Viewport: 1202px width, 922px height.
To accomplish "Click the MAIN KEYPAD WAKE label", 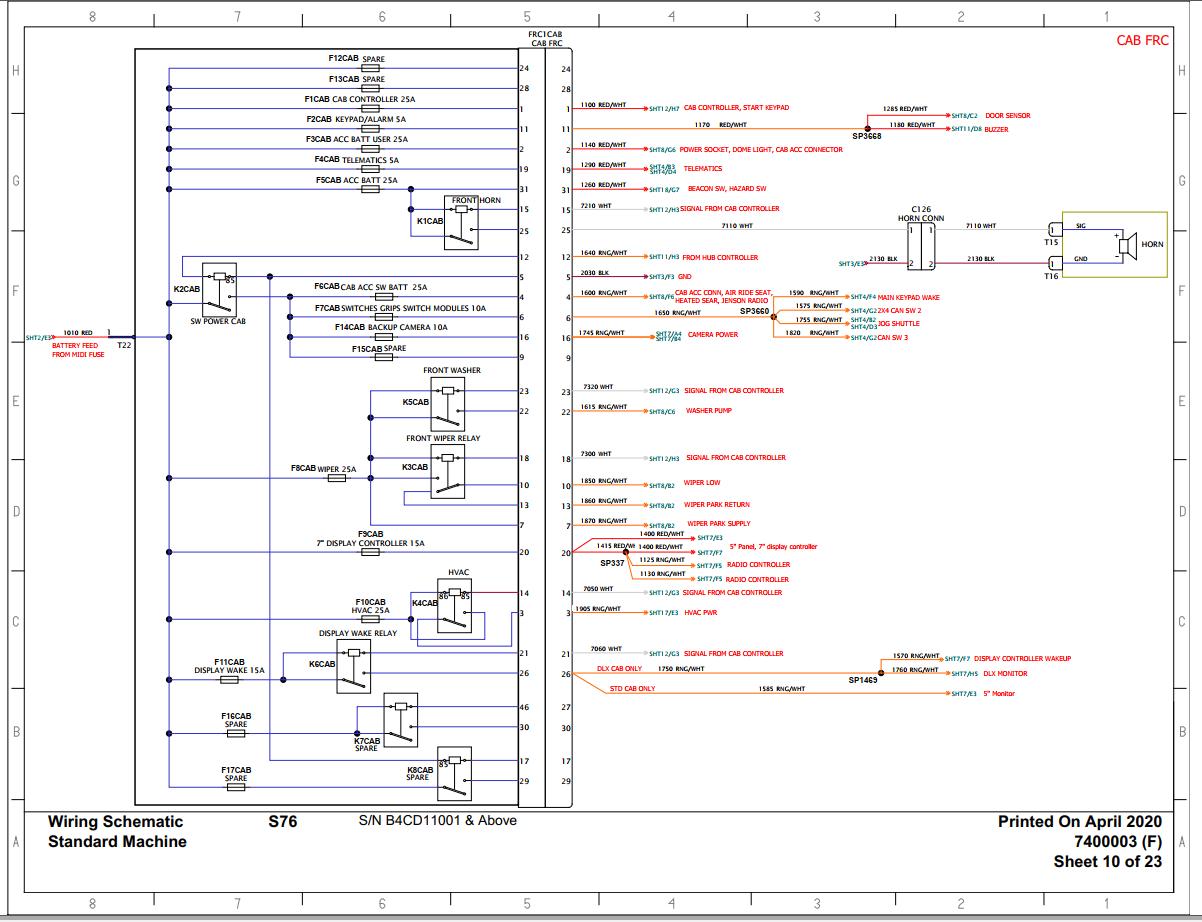I will tap(909, 298).
